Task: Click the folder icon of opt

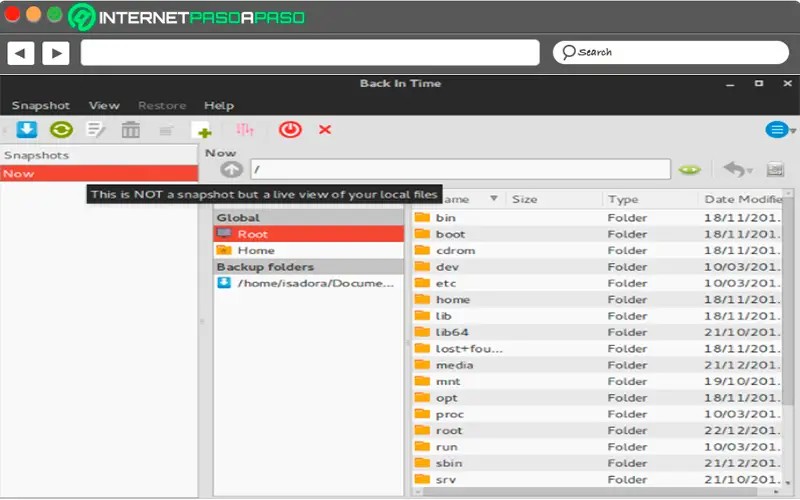Action: point(422,397)
